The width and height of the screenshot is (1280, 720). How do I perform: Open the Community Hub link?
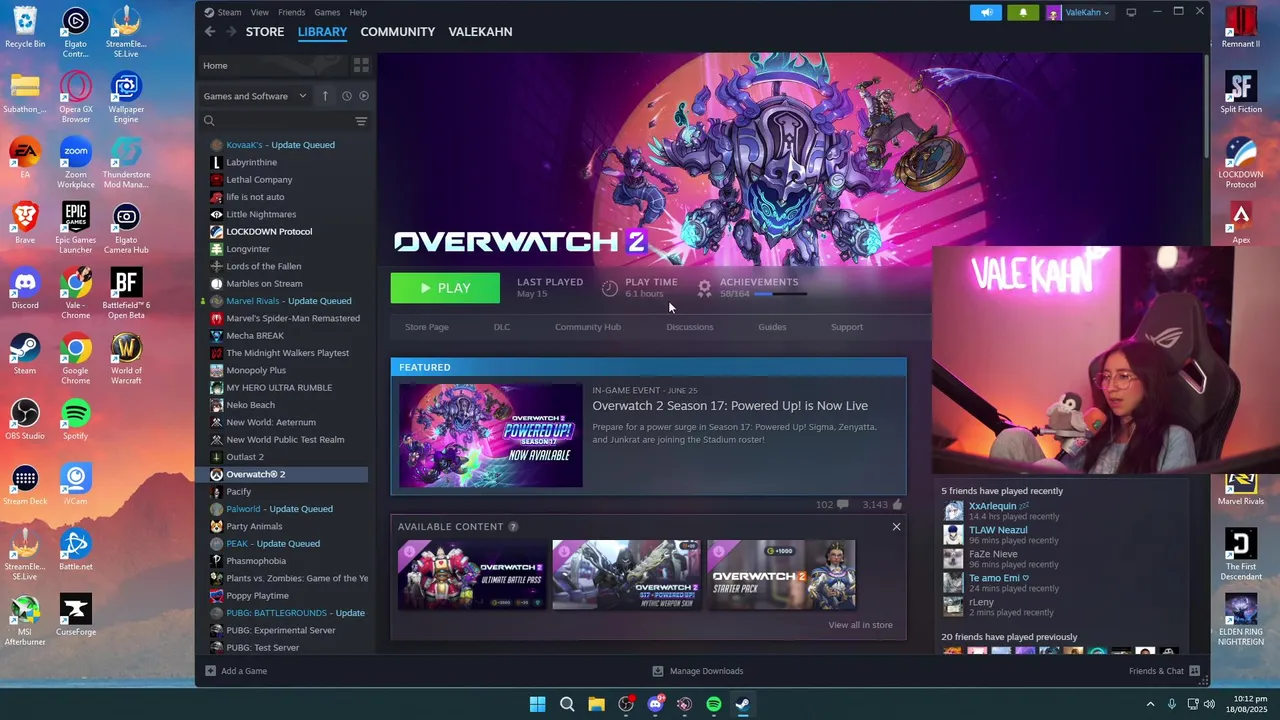[x=588, y=327]
